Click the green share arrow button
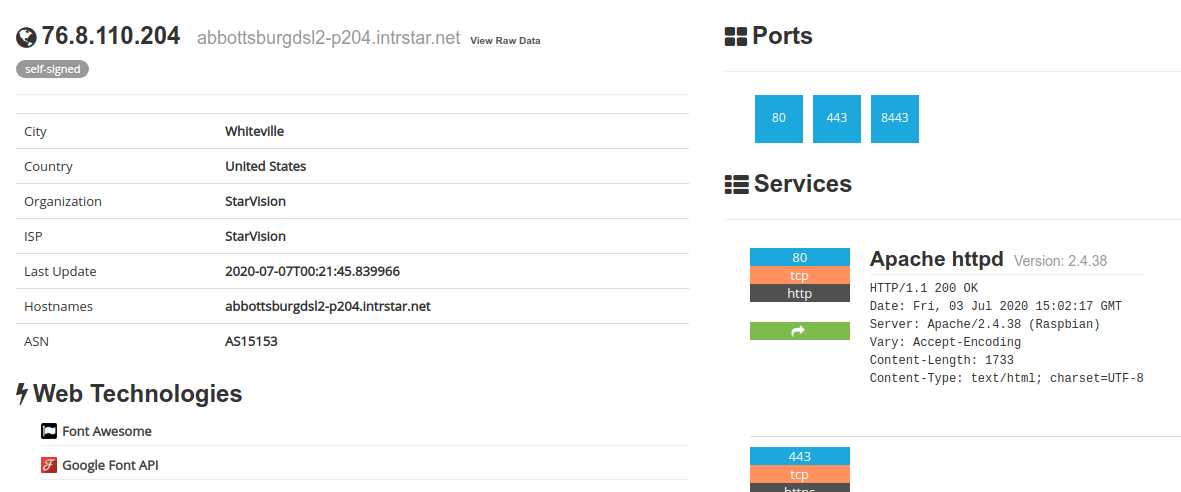1181x492 pixels. pos(799,331)
